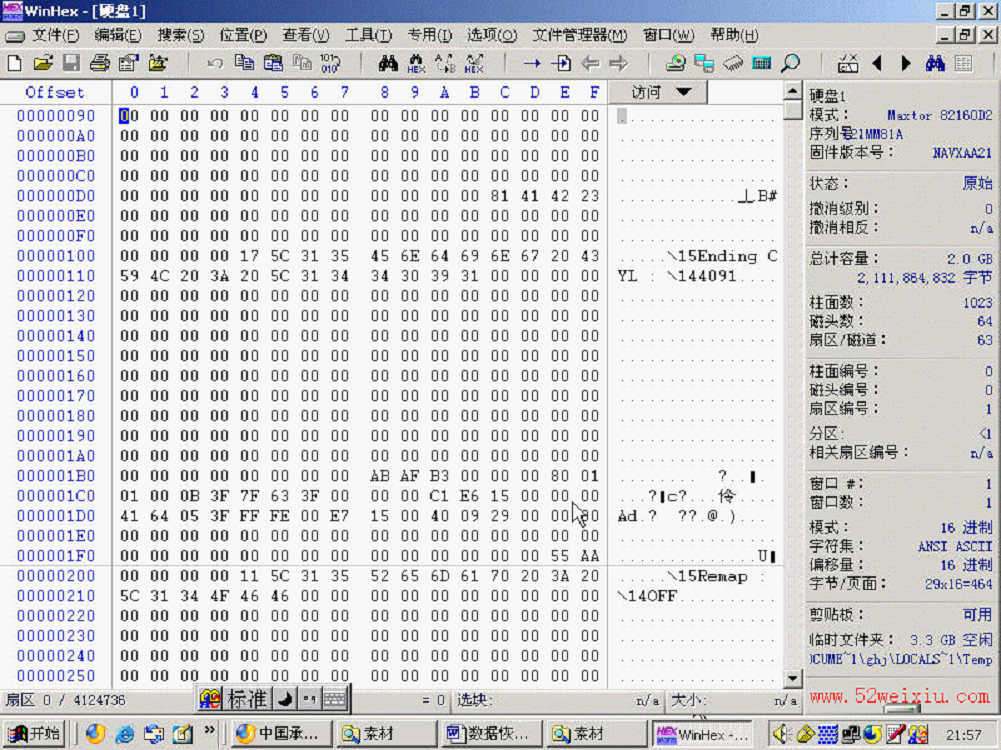Click the Forward navigation arrow icon
1001x750 pixels.
(619, 63)
